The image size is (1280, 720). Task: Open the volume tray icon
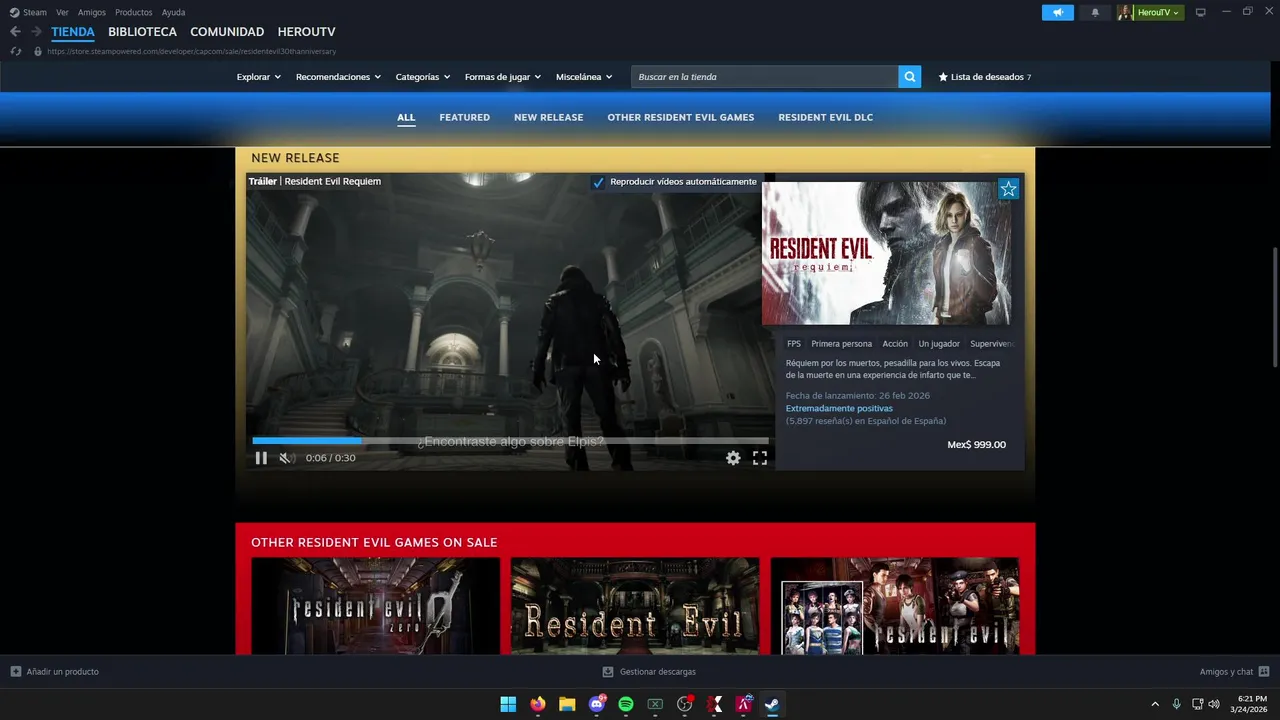tap(1214, 704)
